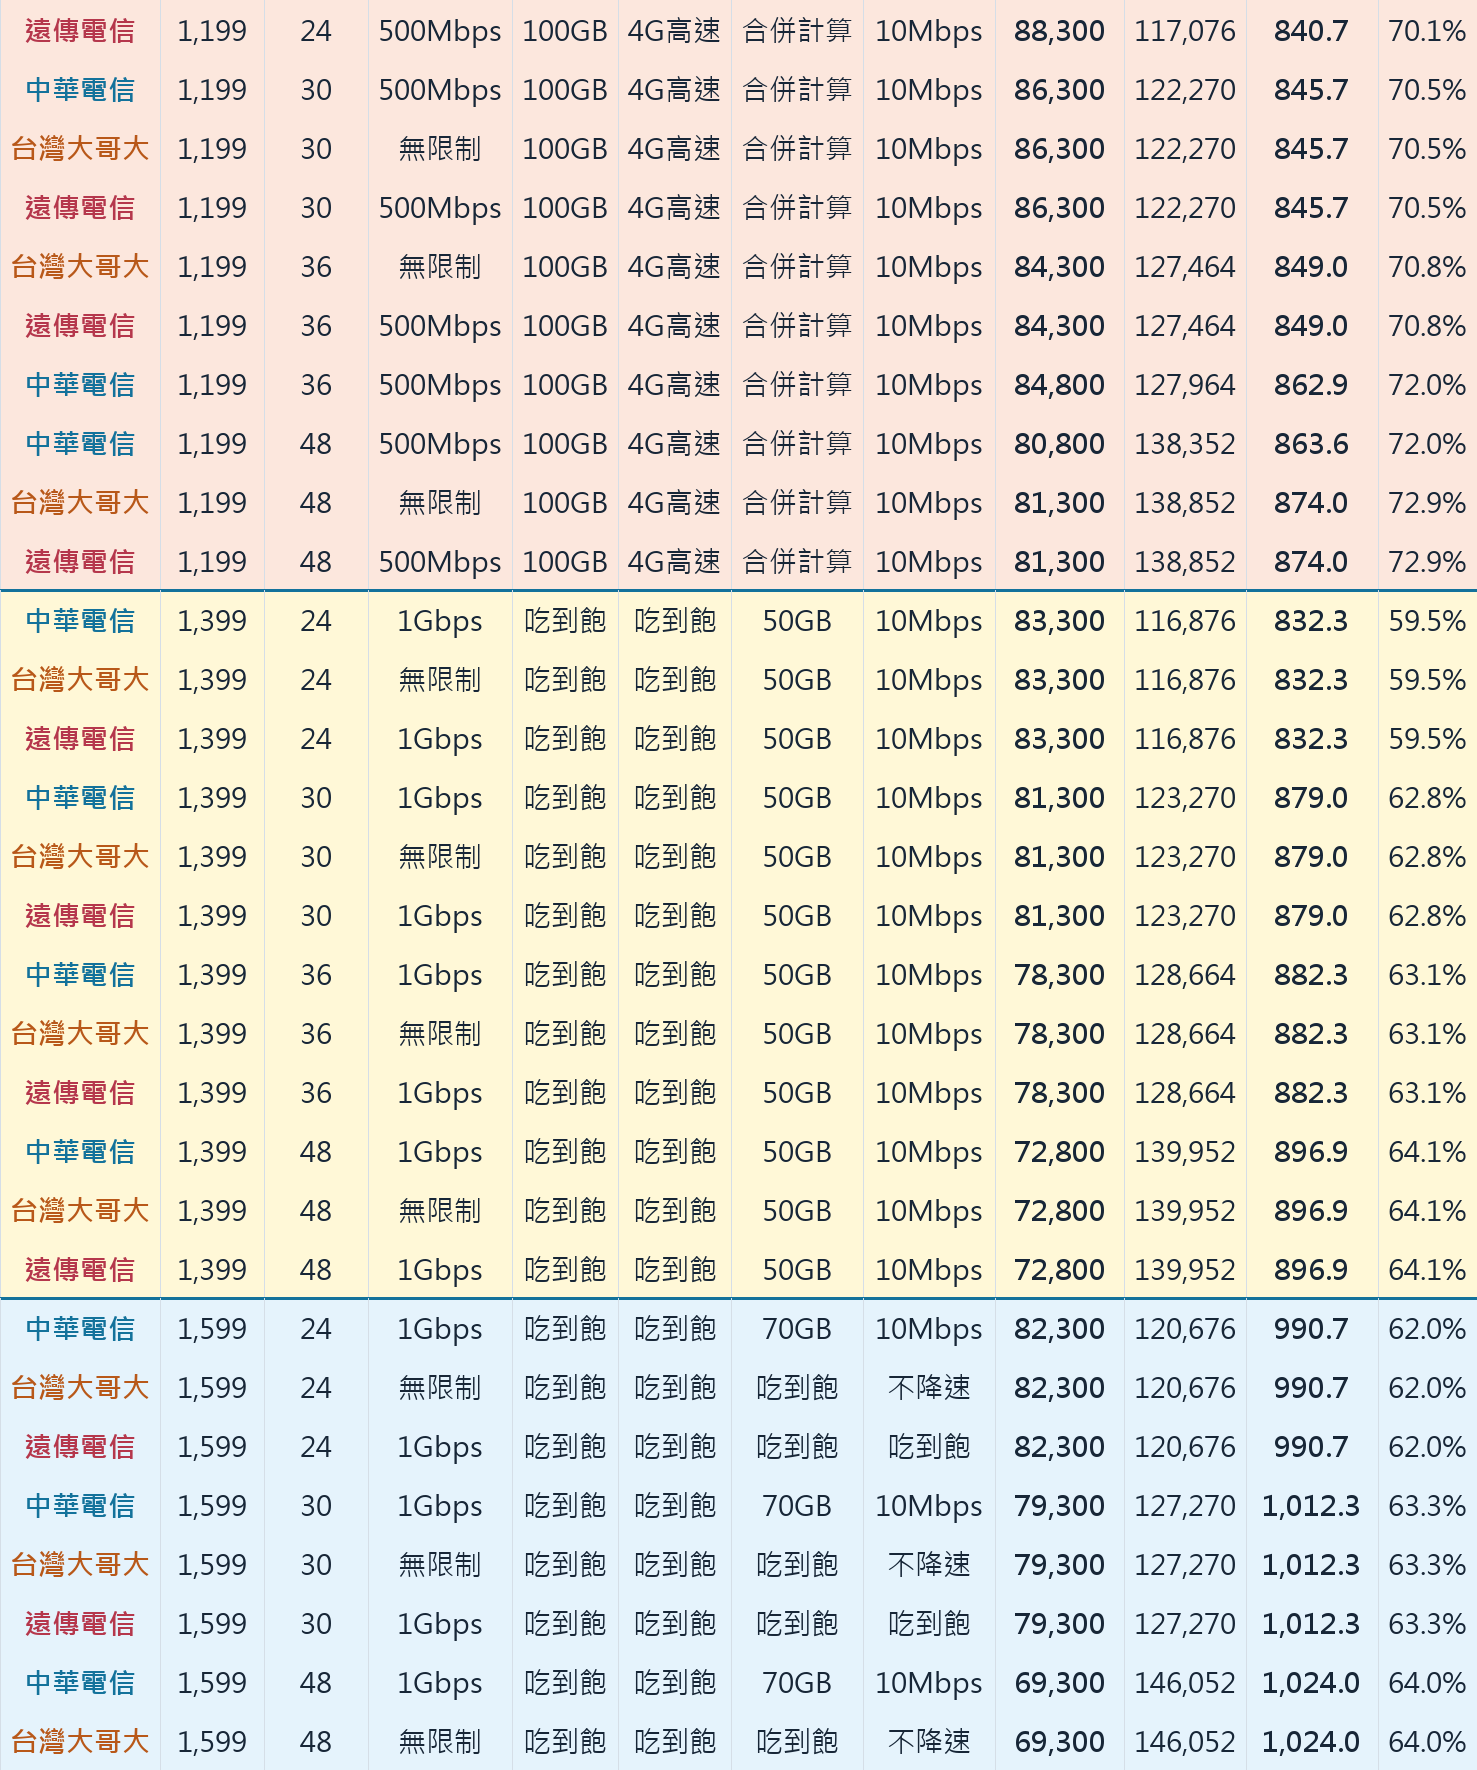Select 不降速 cell in 1,599 48-month row
The image size is (1477, 1770).
[929, 1742]
